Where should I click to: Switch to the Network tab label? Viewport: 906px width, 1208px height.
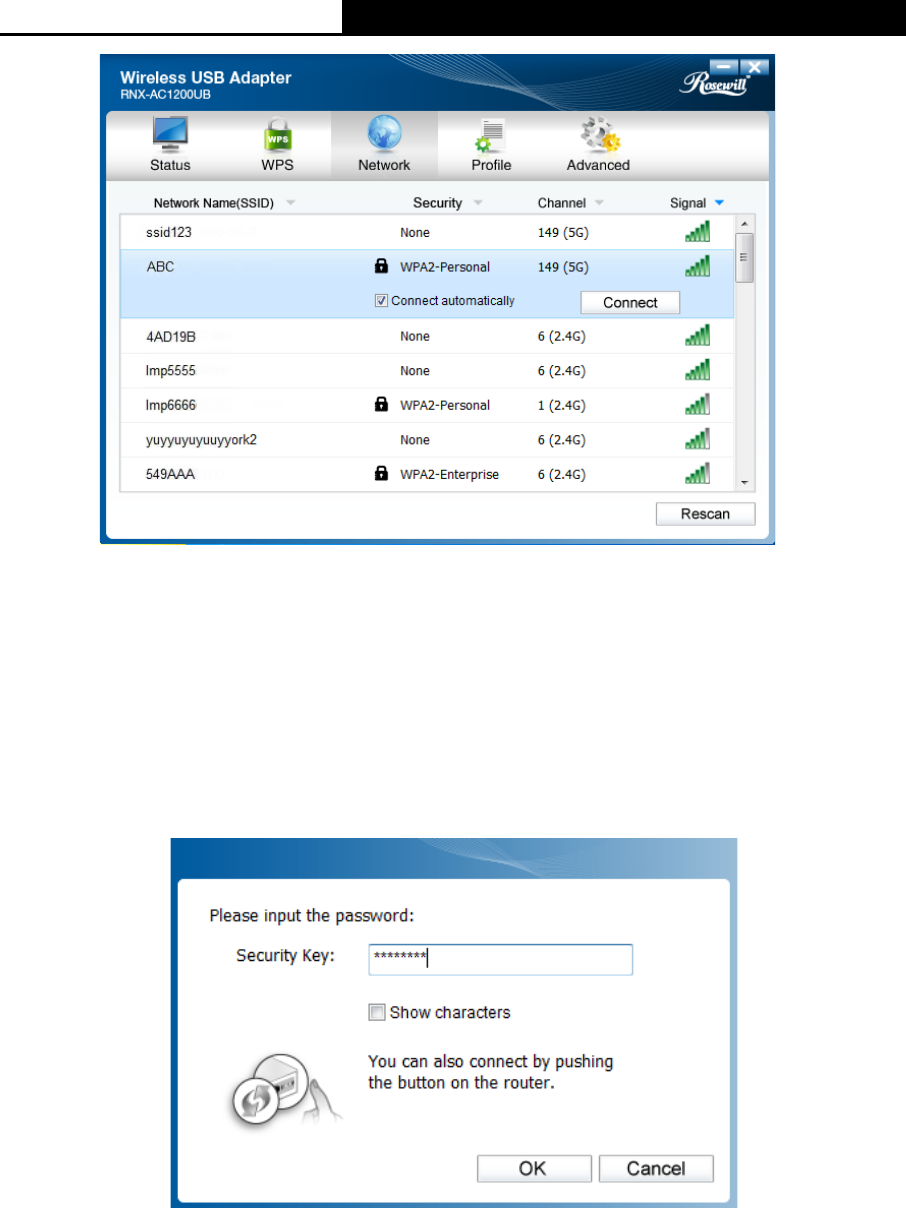[385, 165]
